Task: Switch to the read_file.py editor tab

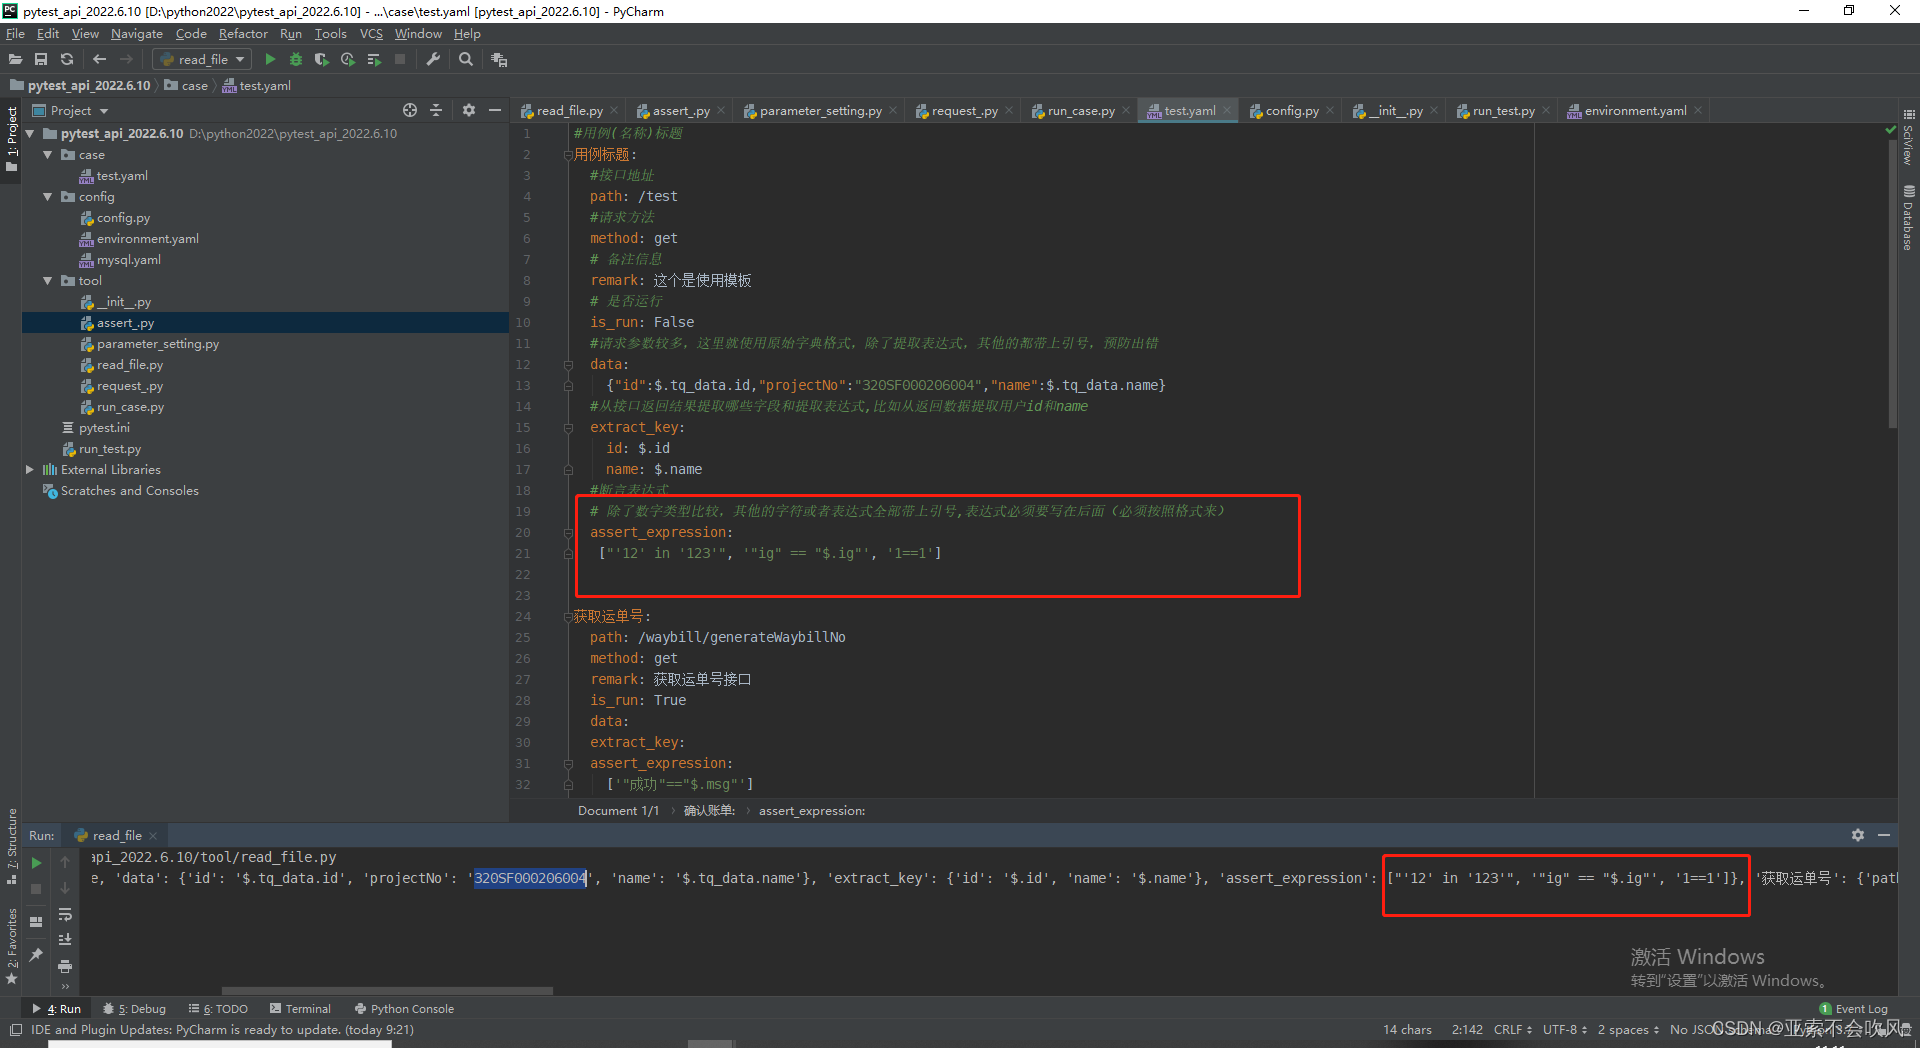Action: tap(569, 111)
